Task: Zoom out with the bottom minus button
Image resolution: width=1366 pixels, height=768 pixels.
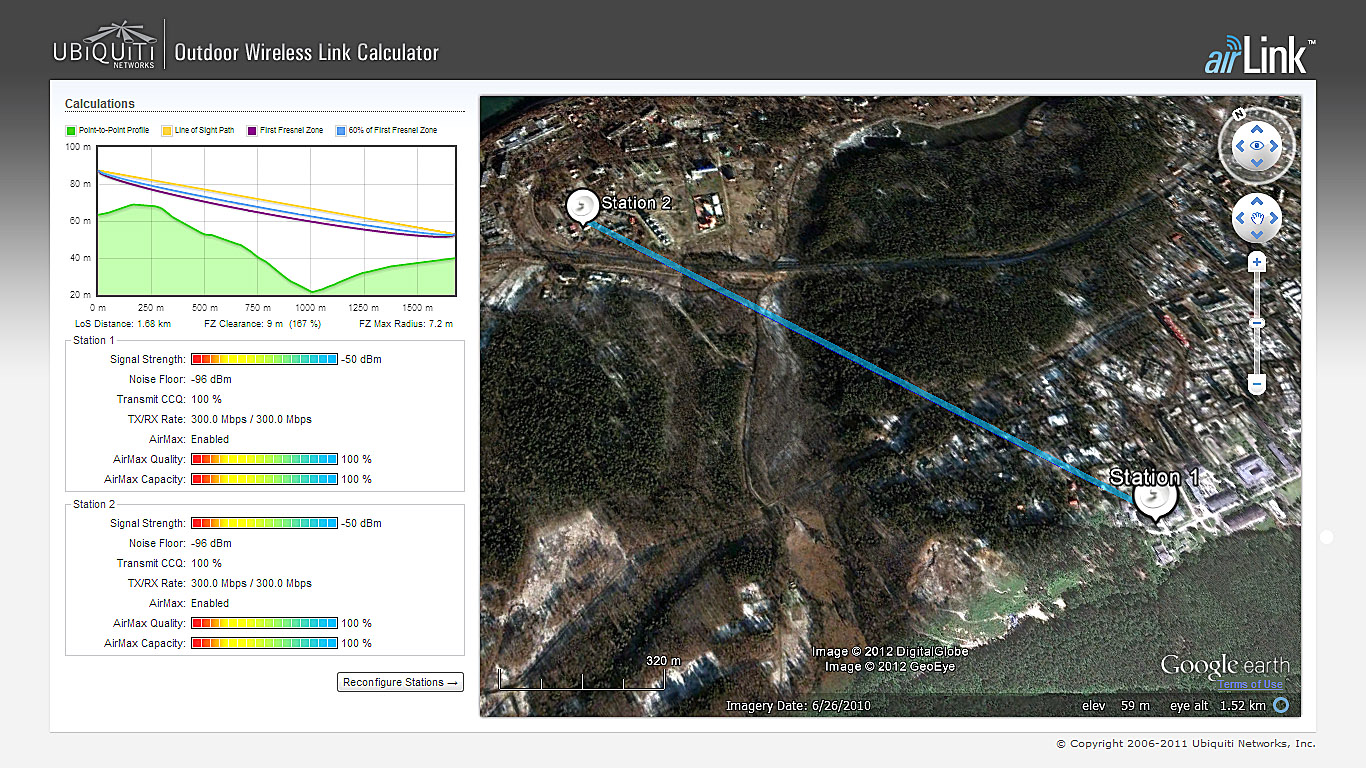Action: tap(1258, 383)
